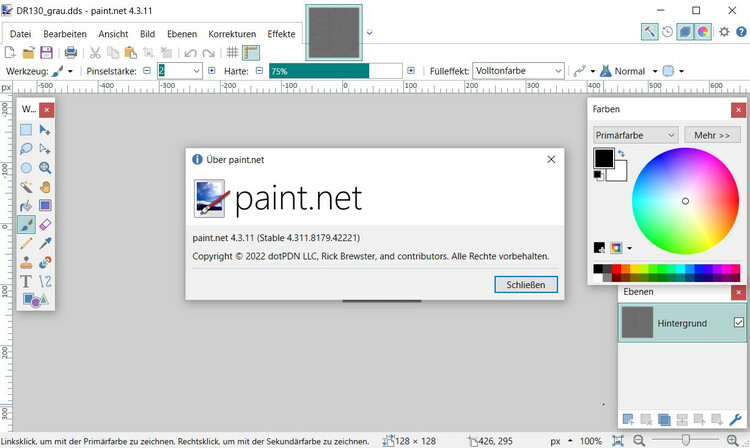Click the Schließen button

(526, 284)
